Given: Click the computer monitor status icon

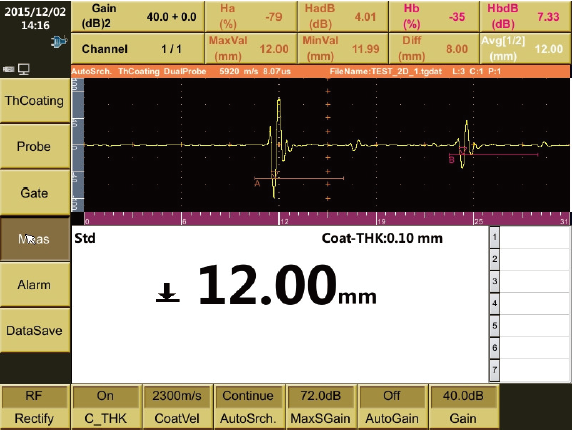Looking at the screenshot, I should (24, 69).
